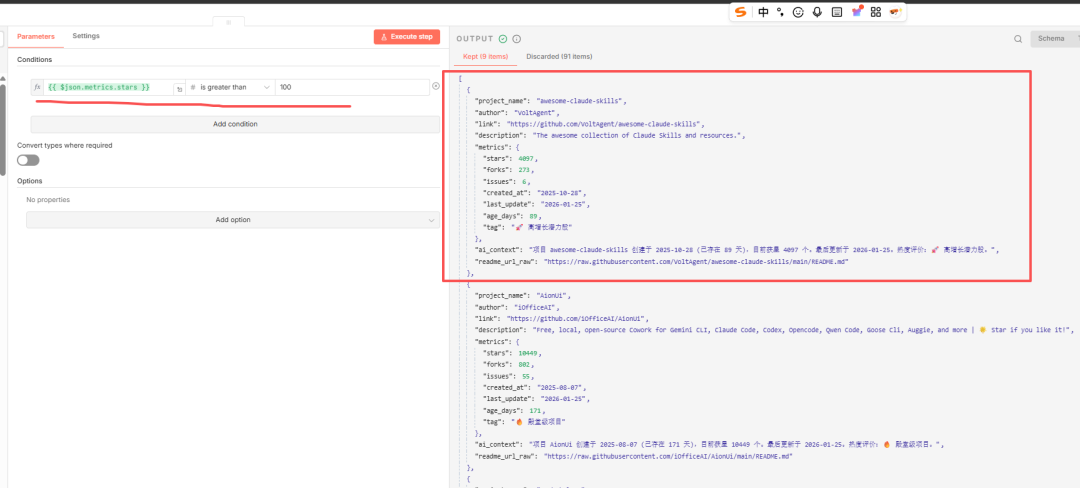Open the four-squares toolbox icon in IME bar

point(875,12)
